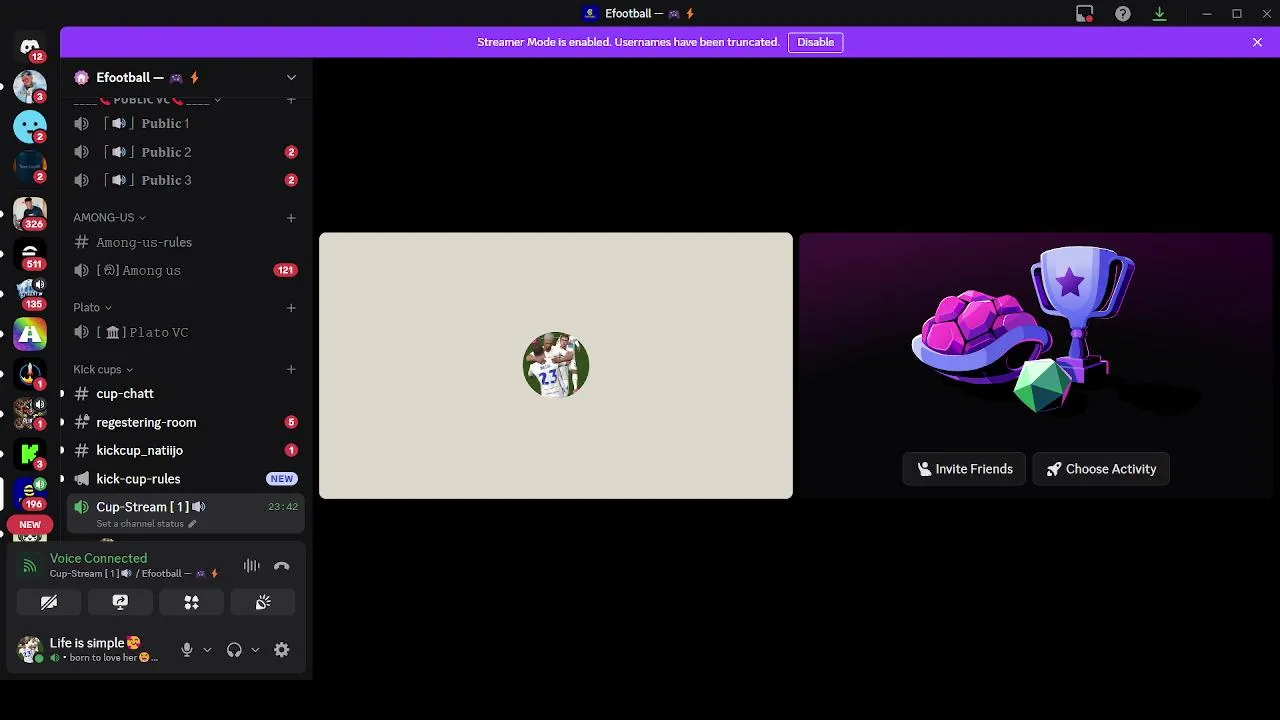Open headphone output options chevron

pos(255,650)
